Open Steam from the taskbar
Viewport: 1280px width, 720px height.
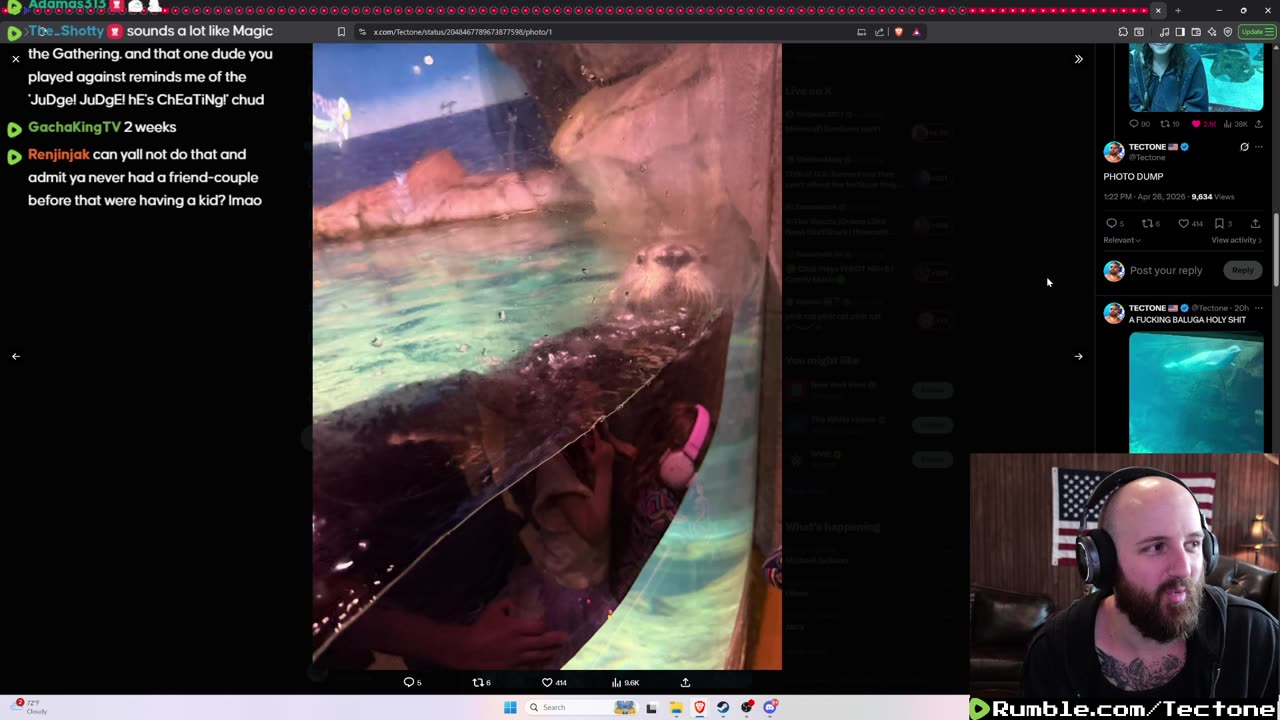(723, 707)
